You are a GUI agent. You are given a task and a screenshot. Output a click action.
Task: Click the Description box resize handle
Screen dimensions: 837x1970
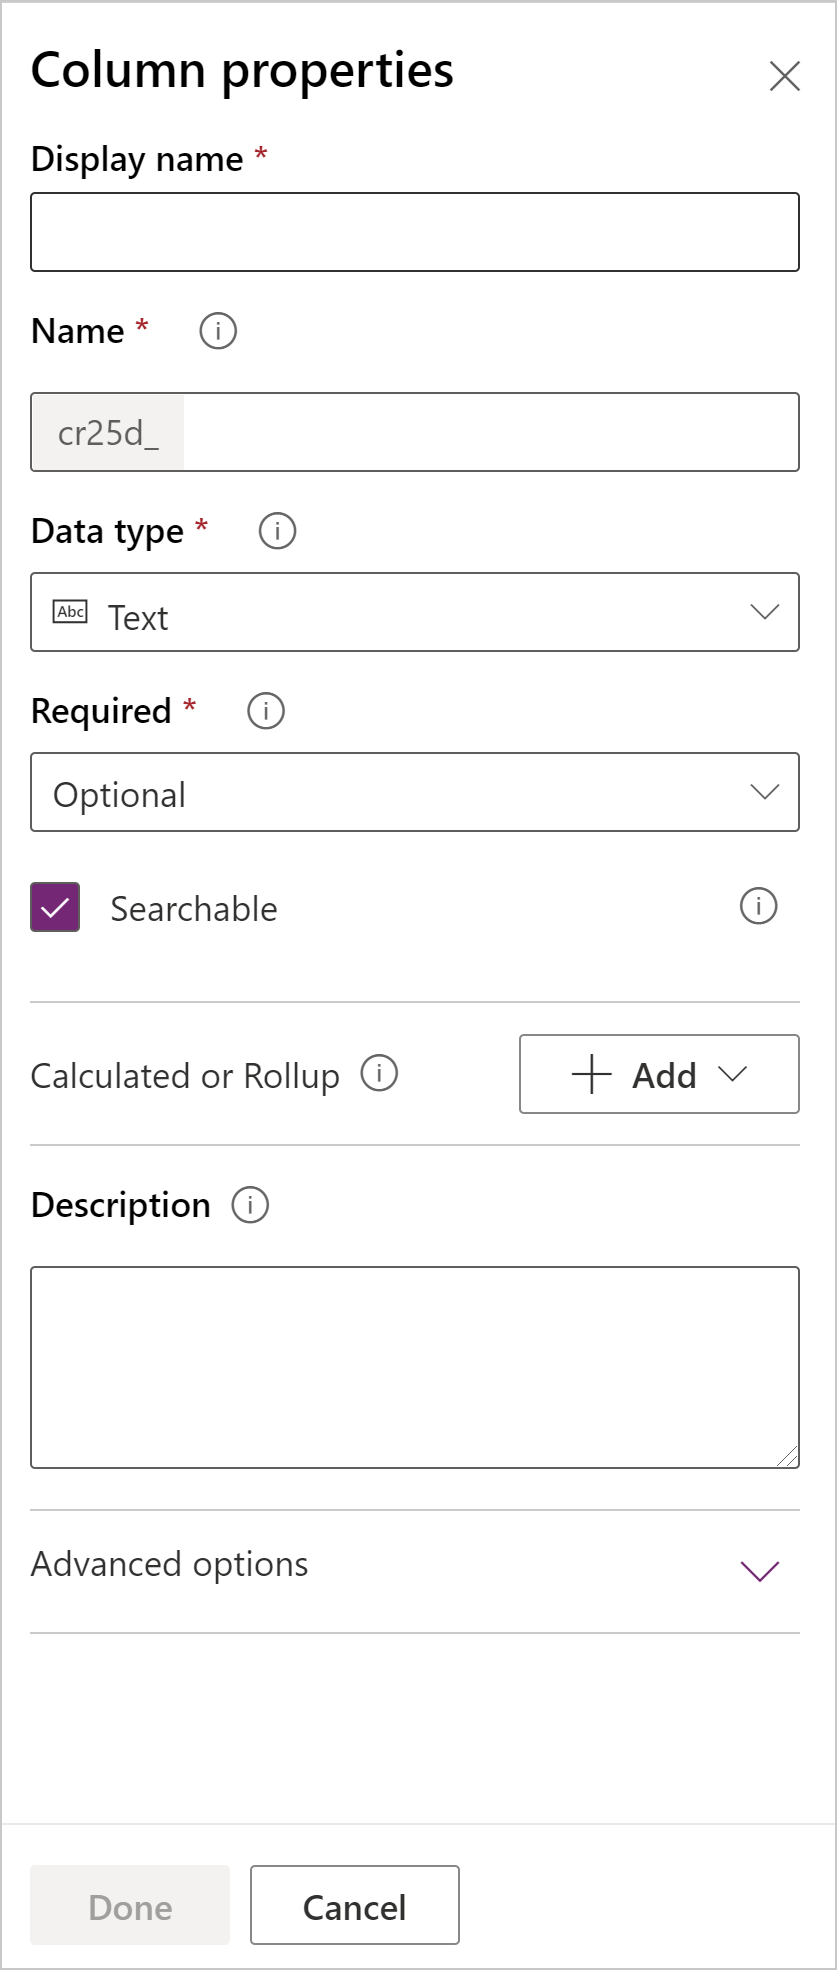coord(788,1457)
